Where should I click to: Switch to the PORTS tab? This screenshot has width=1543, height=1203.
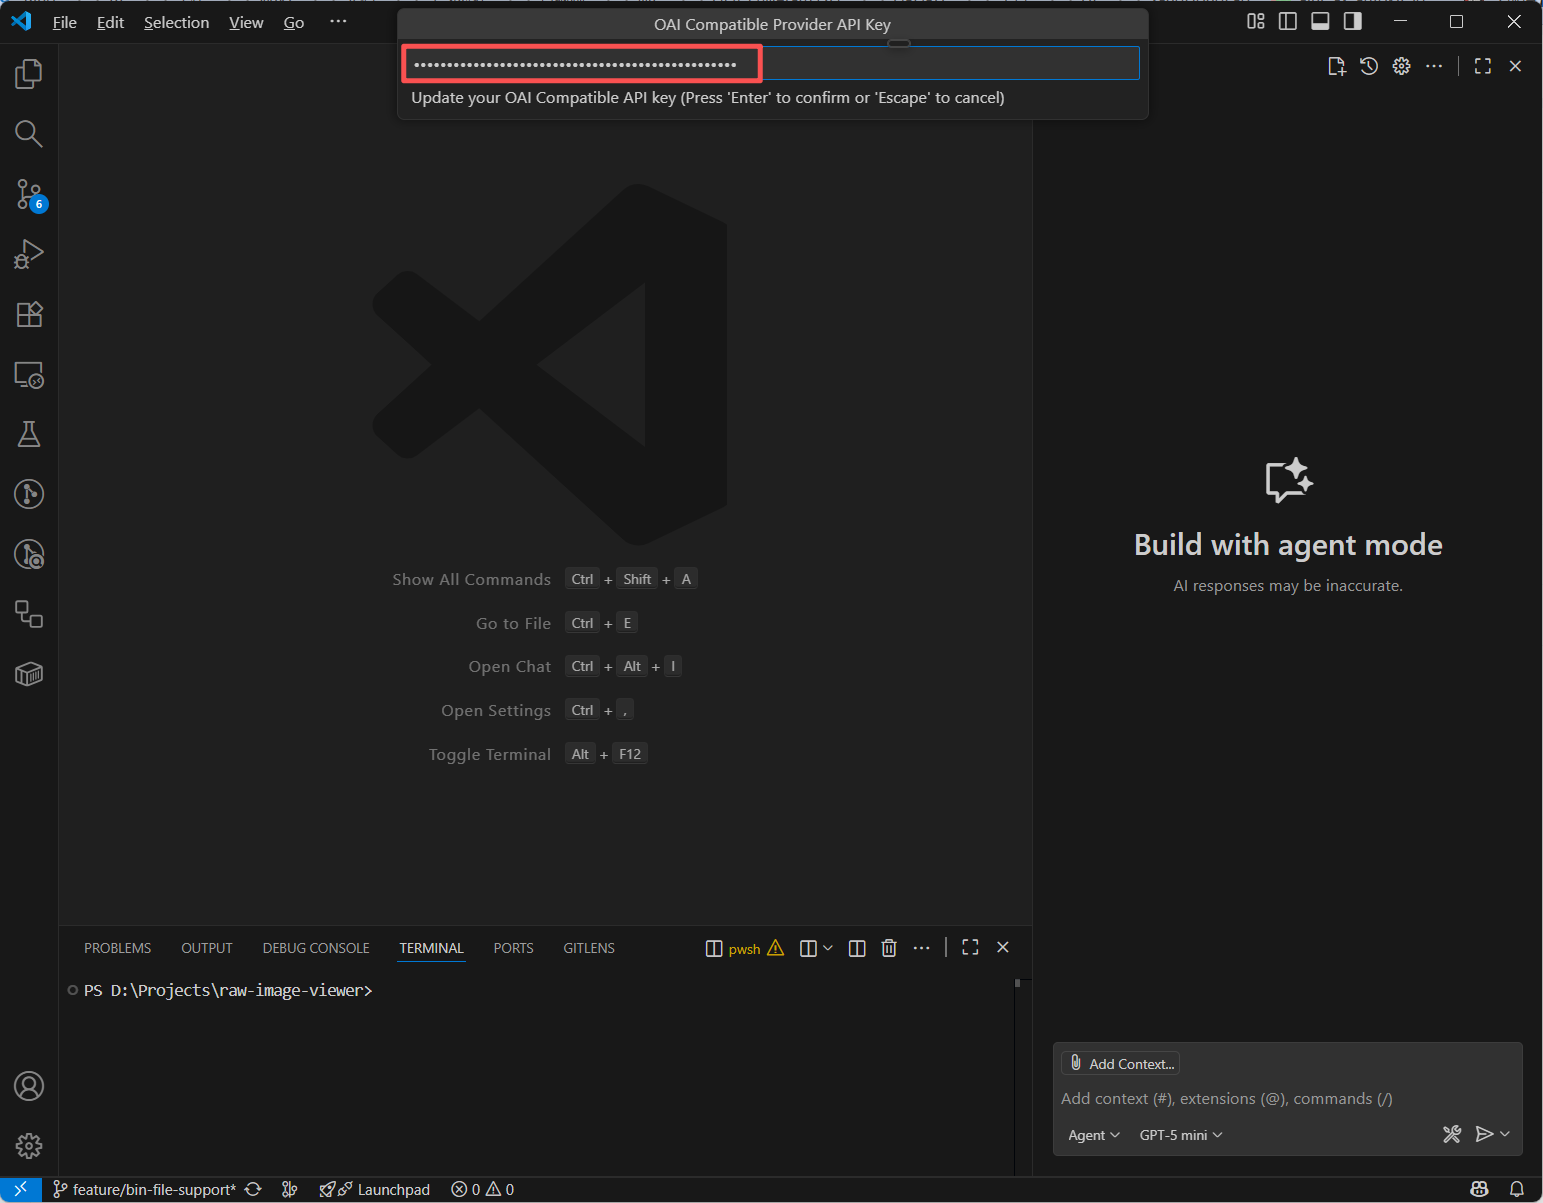pos(514,948)
